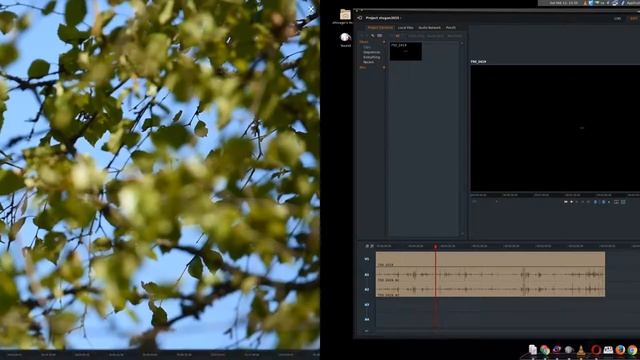Switch to the Project Contents tab
The height and width of the screenshot is (360, 640).
tap(380, 28)
